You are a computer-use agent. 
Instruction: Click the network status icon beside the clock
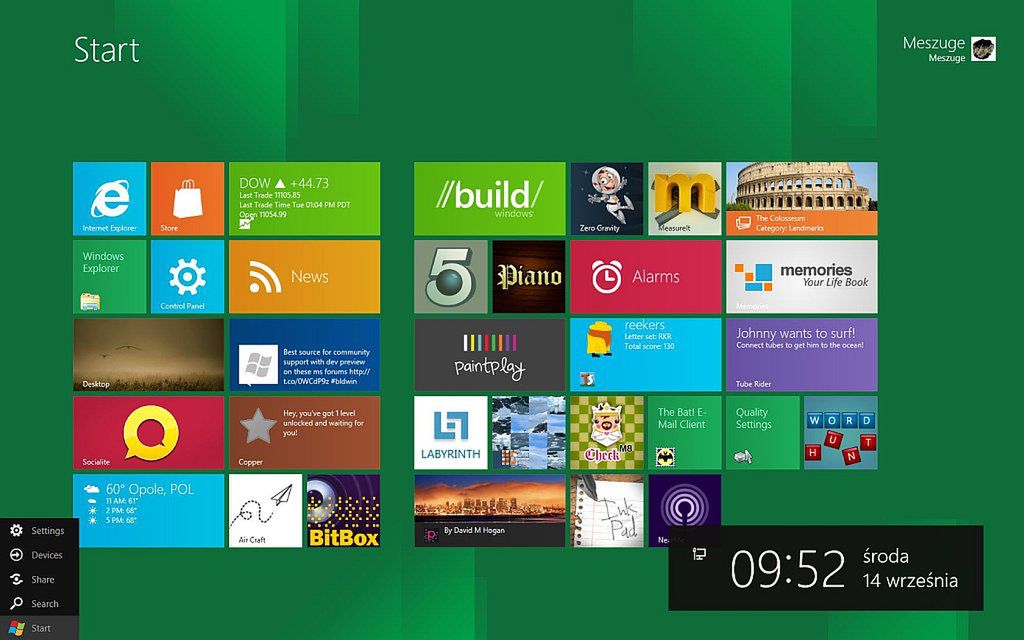click(x=699, y=554)
